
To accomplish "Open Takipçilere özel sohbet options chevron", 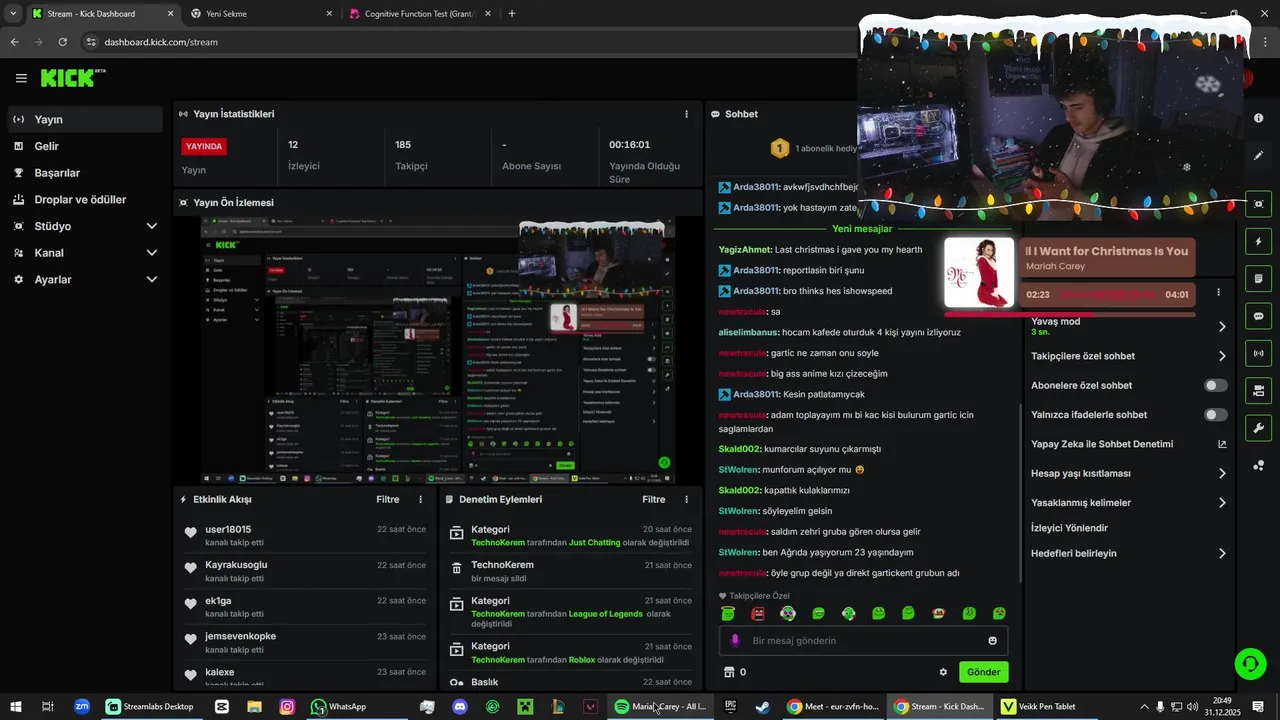I will [x=1222, y=356].
